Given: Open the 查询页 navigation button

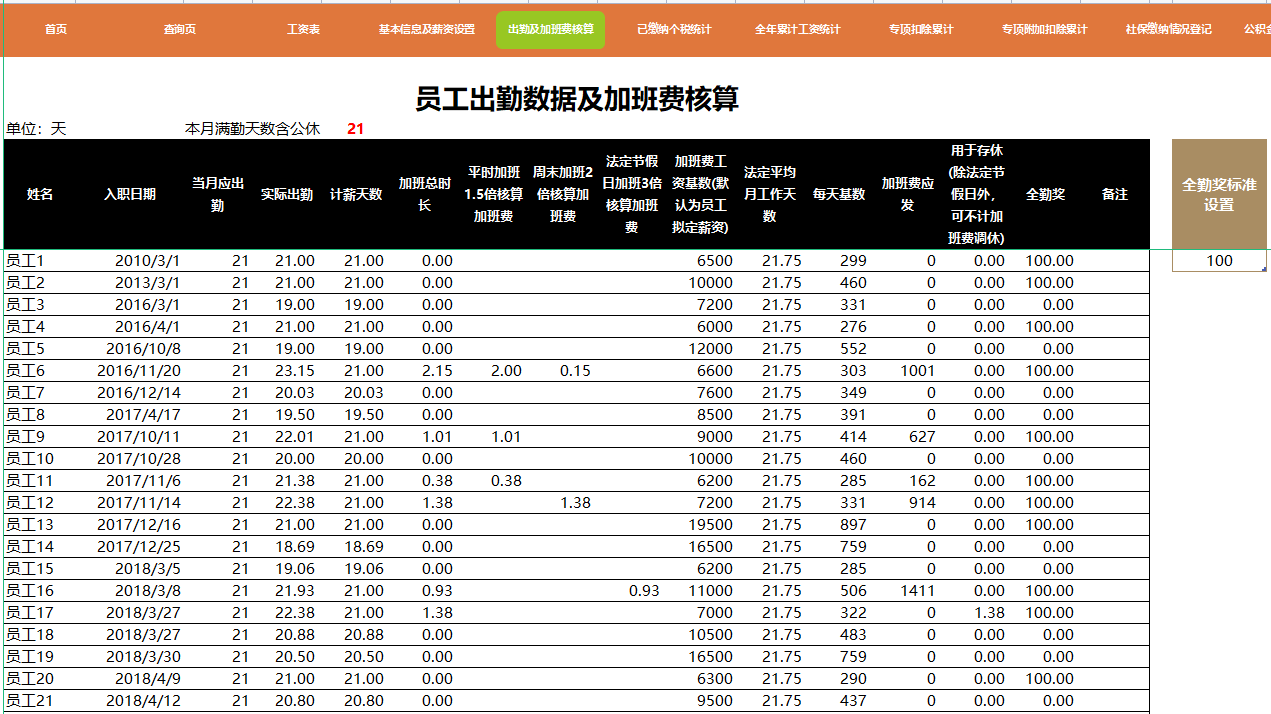Looking at the screenshot, I should [180, 30].
